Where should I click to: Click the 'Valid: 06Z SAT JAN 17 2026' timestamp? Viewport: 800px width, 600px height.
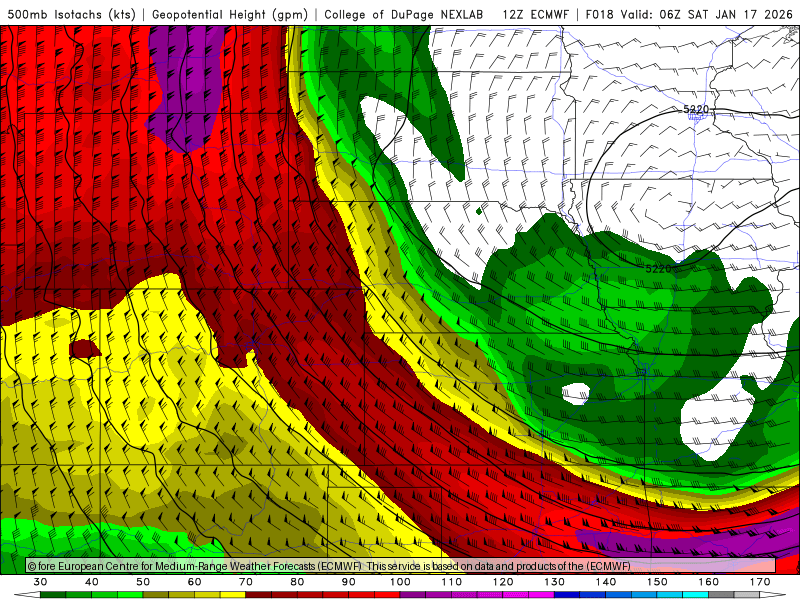pyautogui.click(x=707, y=14)
